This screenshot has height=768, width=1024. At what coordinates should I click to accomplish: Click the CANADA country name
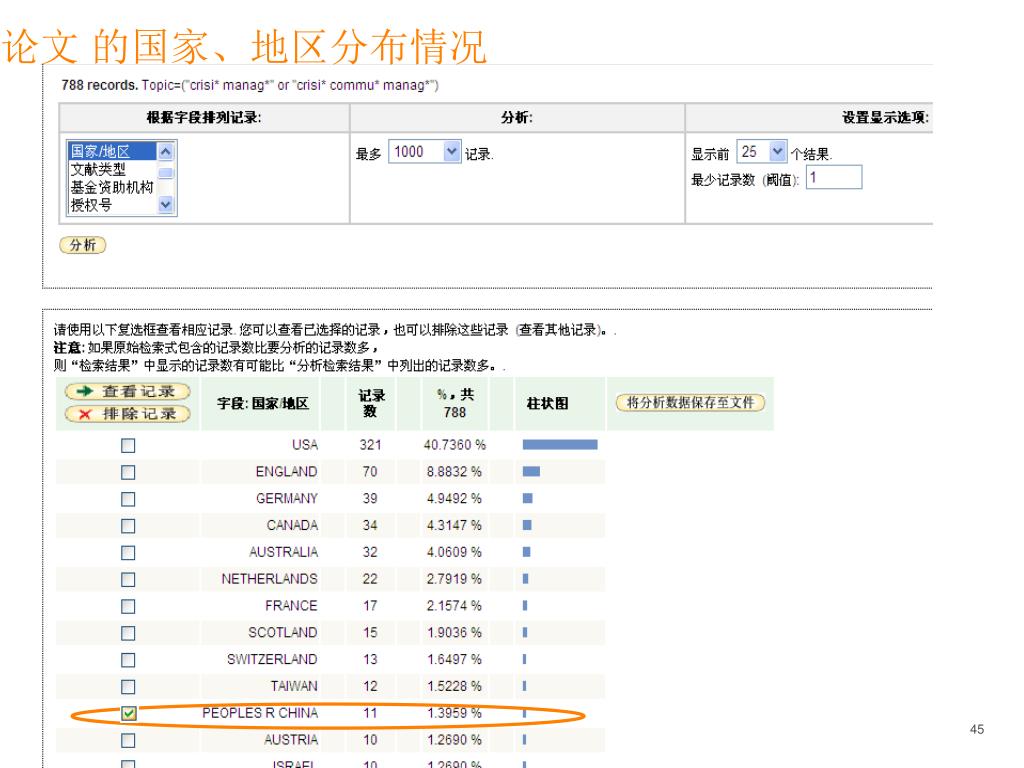pos(292,525)
